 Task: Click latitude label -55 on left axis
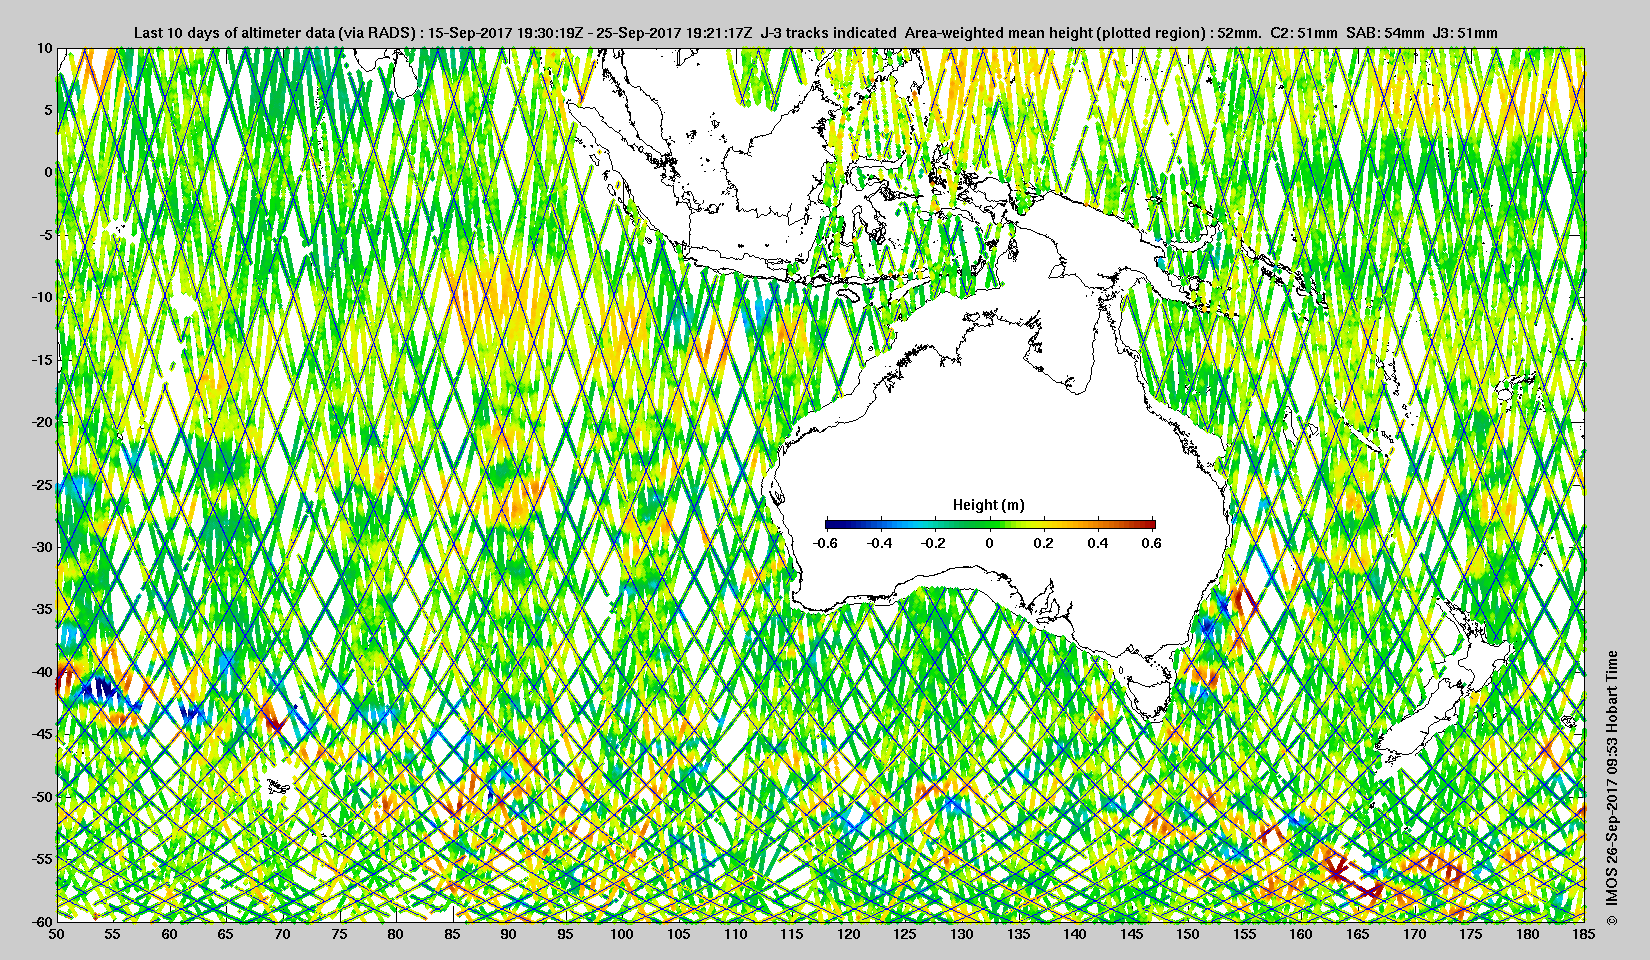42,858
